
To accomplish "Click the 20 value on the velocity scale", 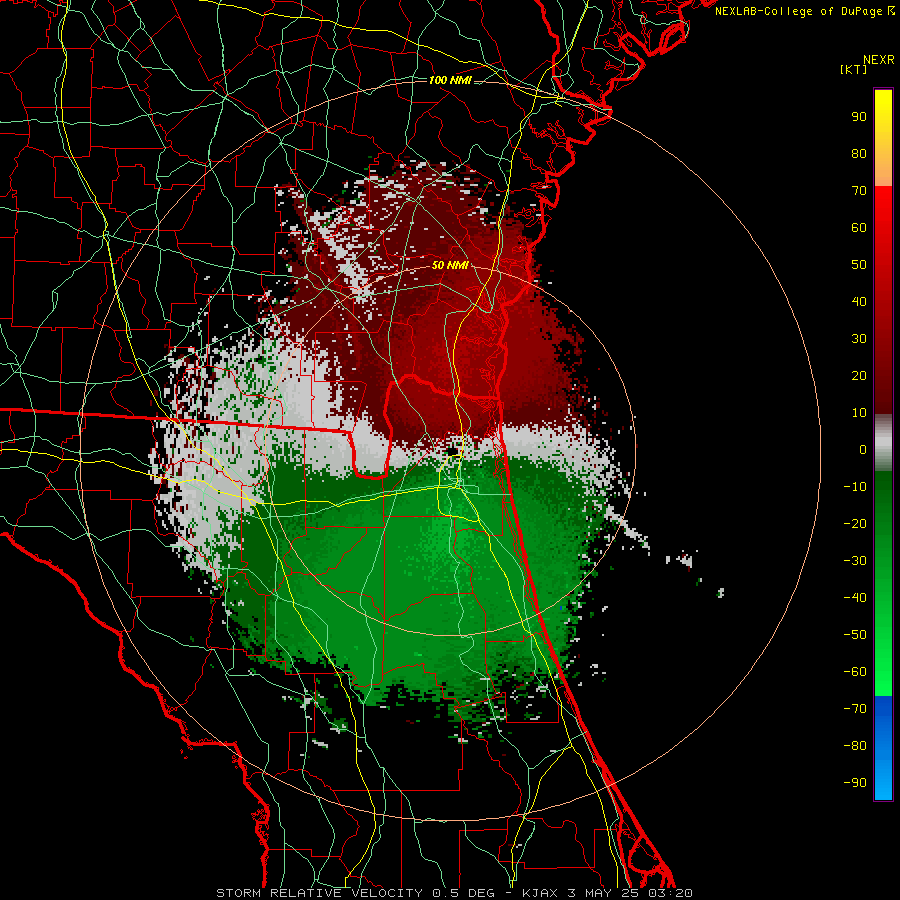I will [859, 376].
